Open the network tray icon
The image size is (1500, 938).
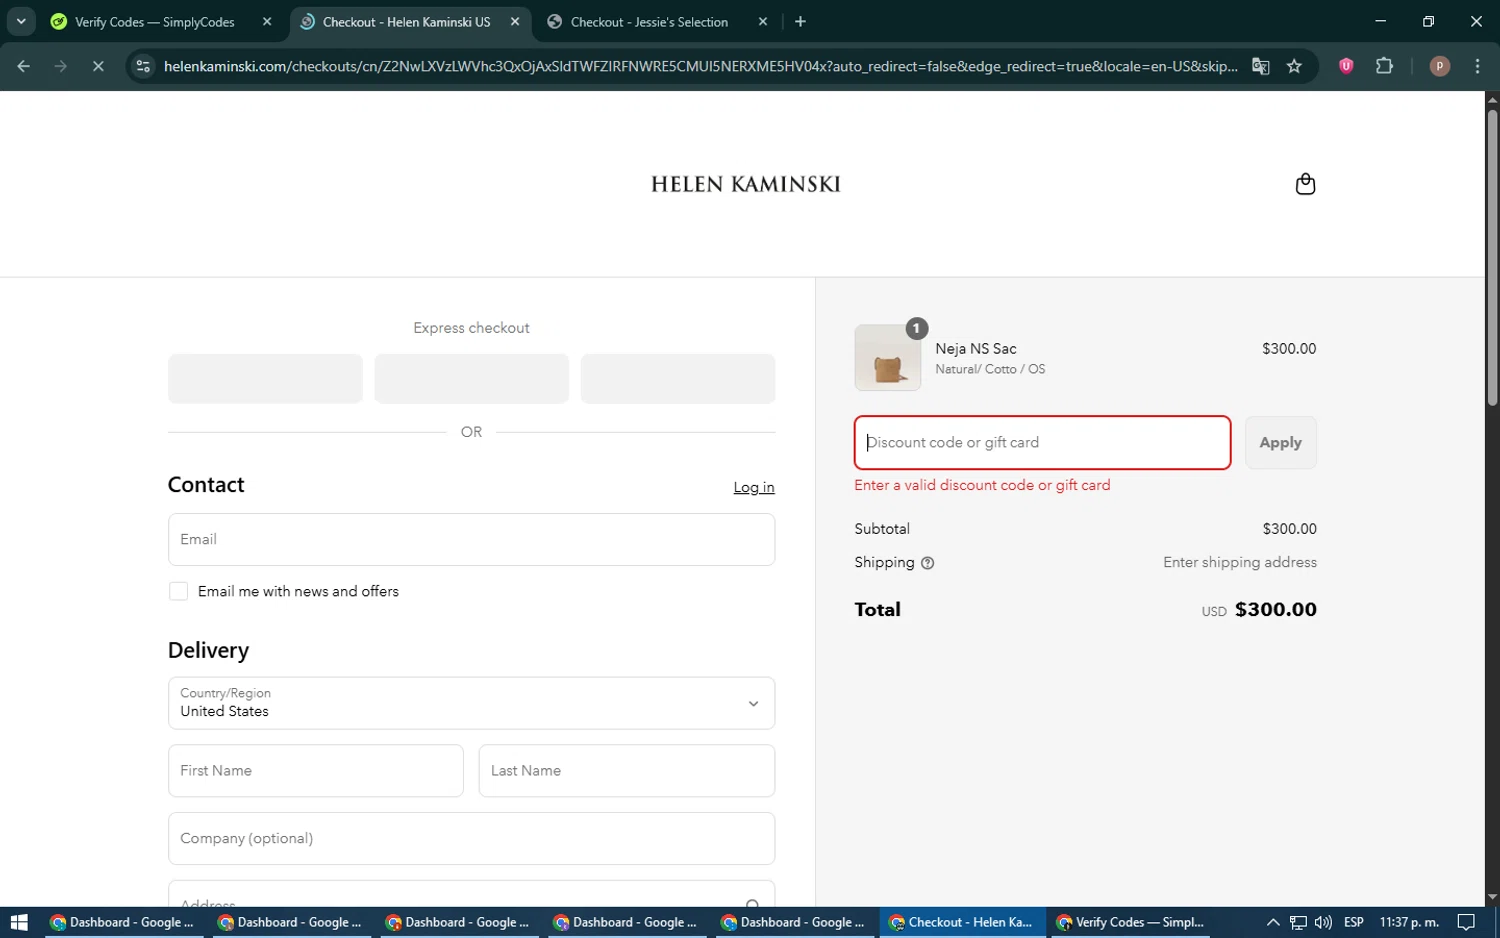tap(1298, 922)
